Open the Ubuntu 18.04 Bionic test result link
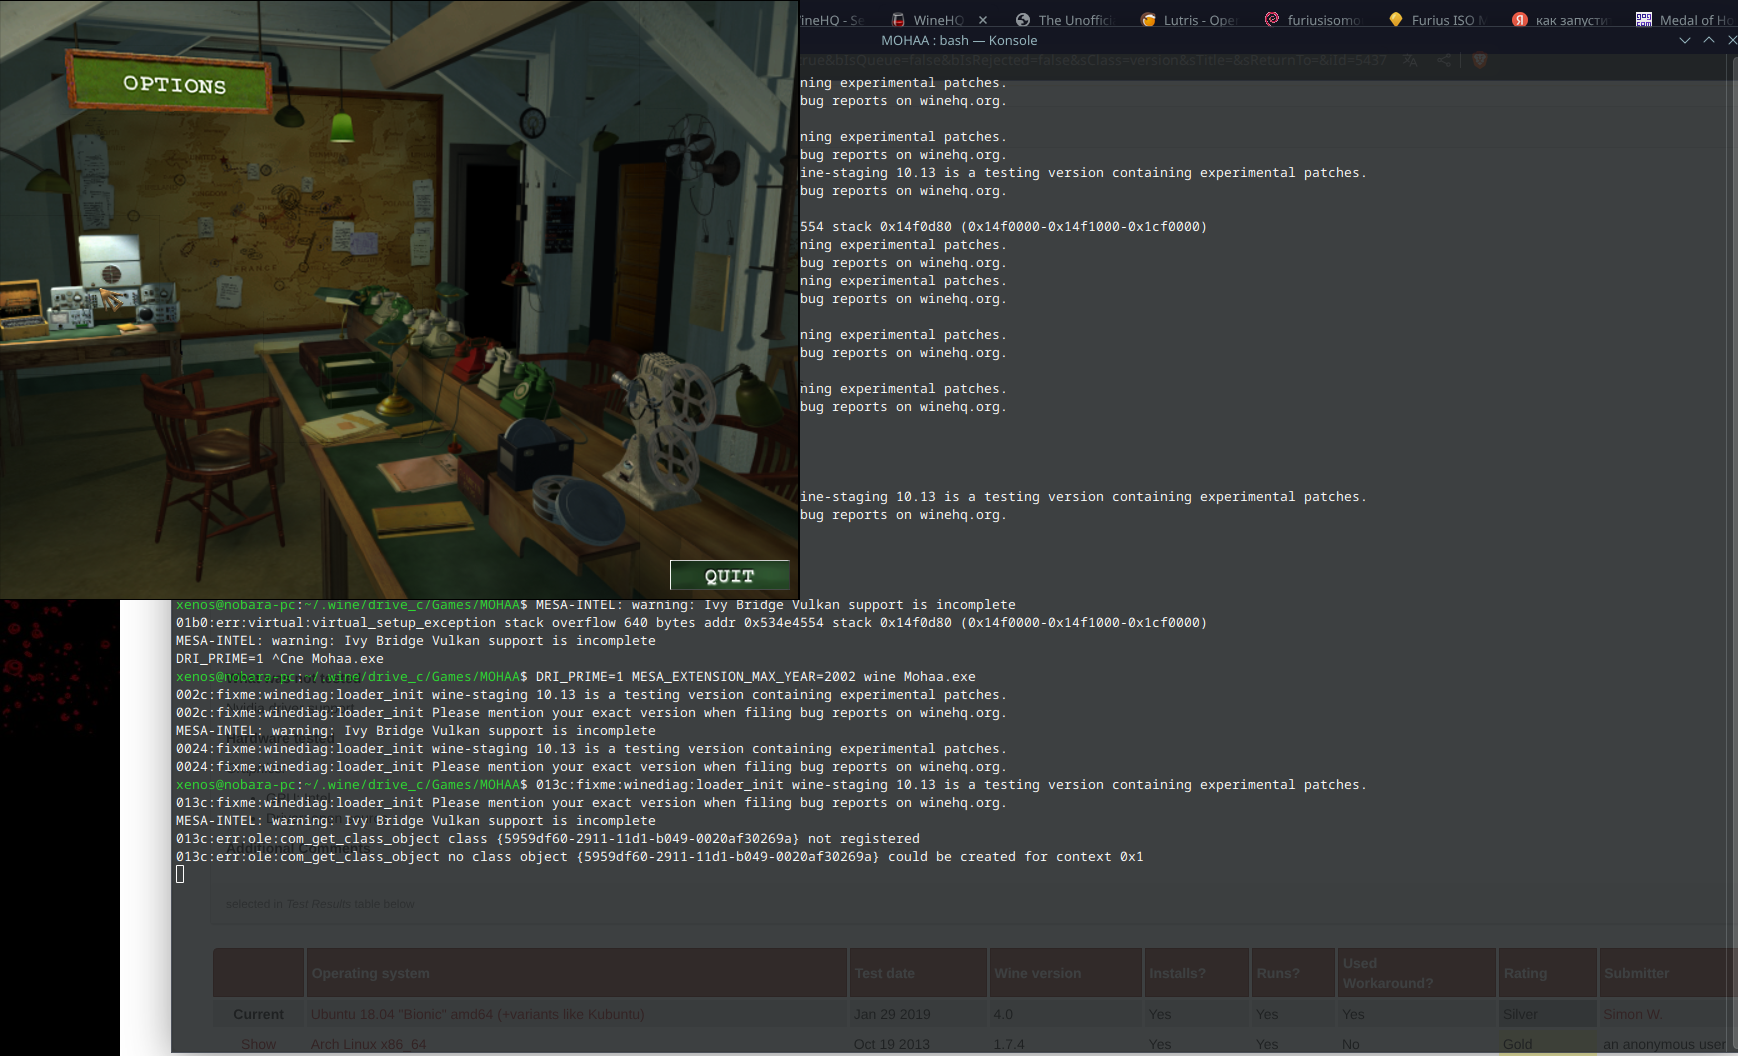This screenshot has height=1056, width=1738. (x=477, y=1014)
